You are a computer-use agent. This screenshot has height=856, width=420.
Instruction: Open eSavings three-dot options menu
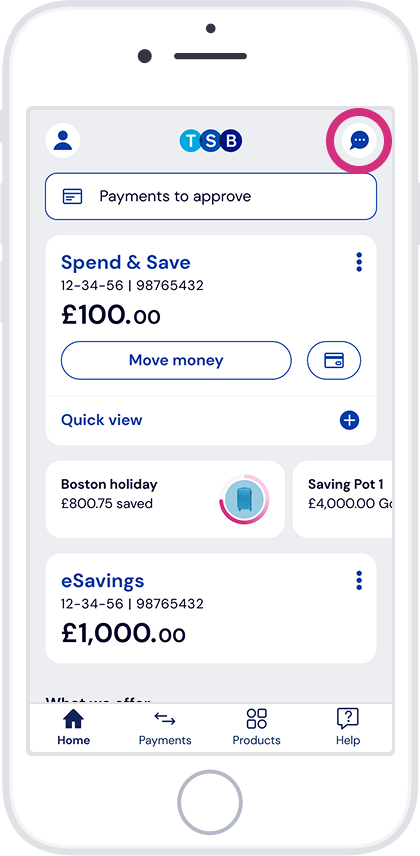[359, 580]
